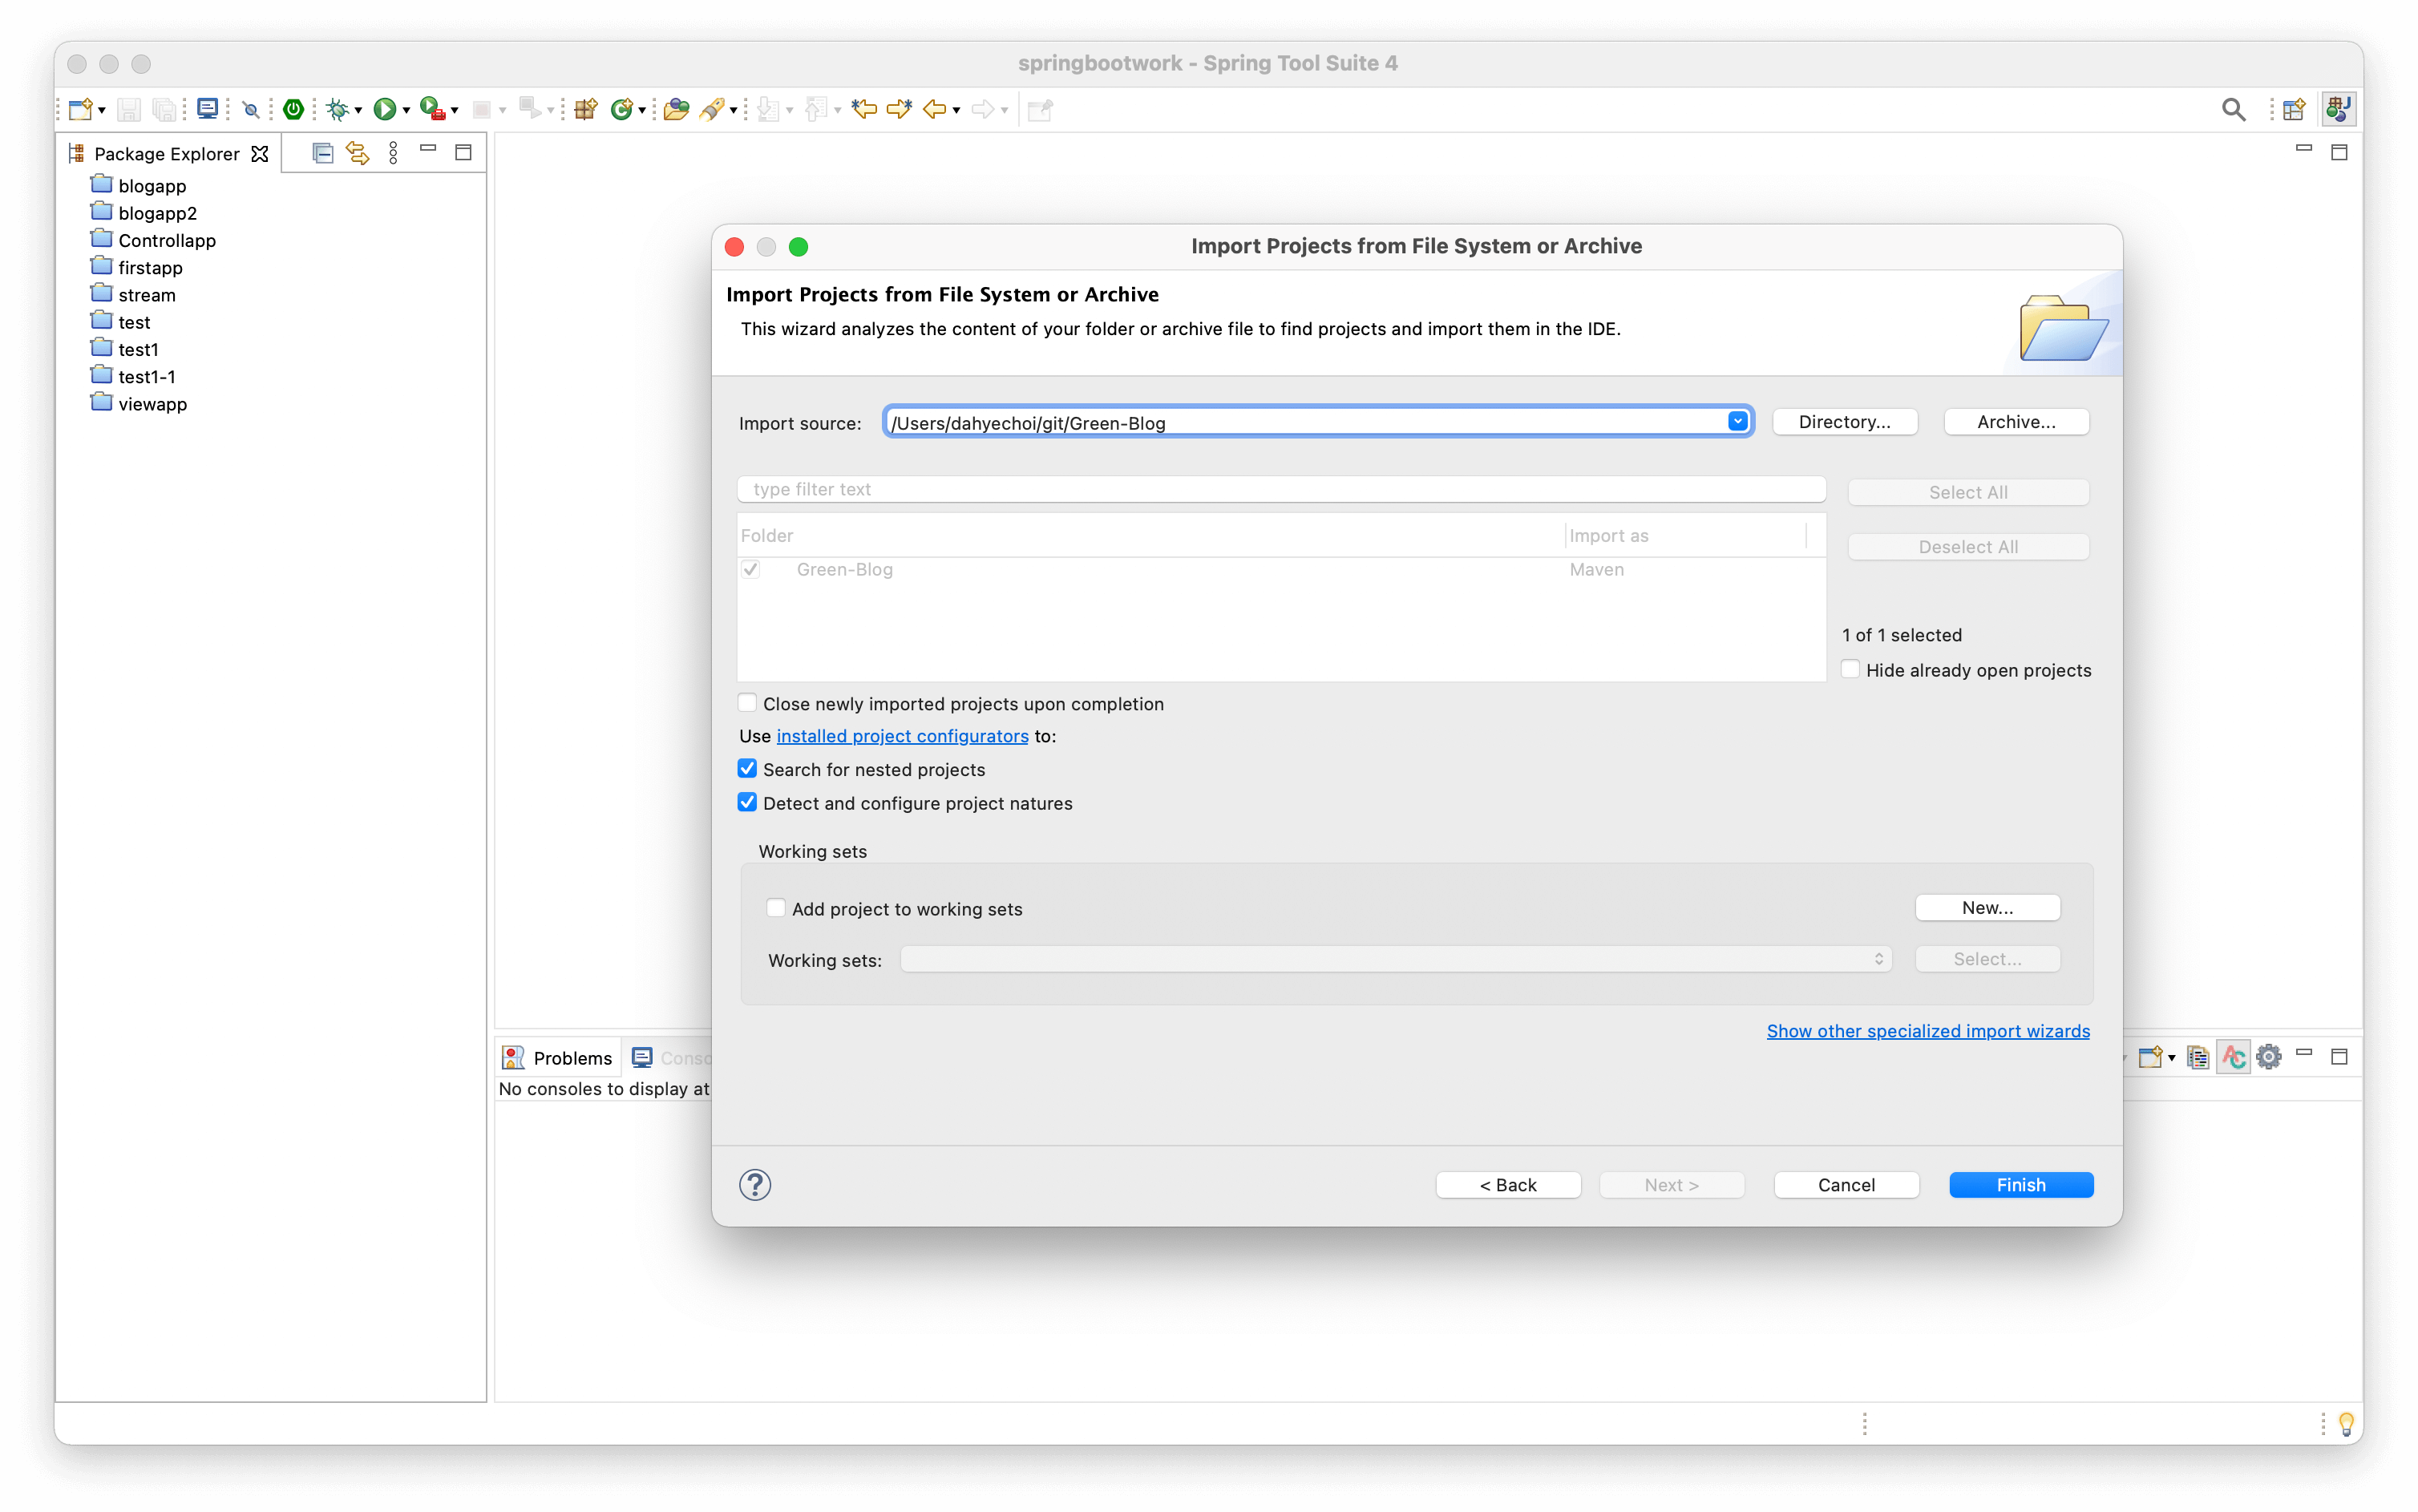
Task: Click the Search flashlight toolbar icon
Action: tap(712, 109)
